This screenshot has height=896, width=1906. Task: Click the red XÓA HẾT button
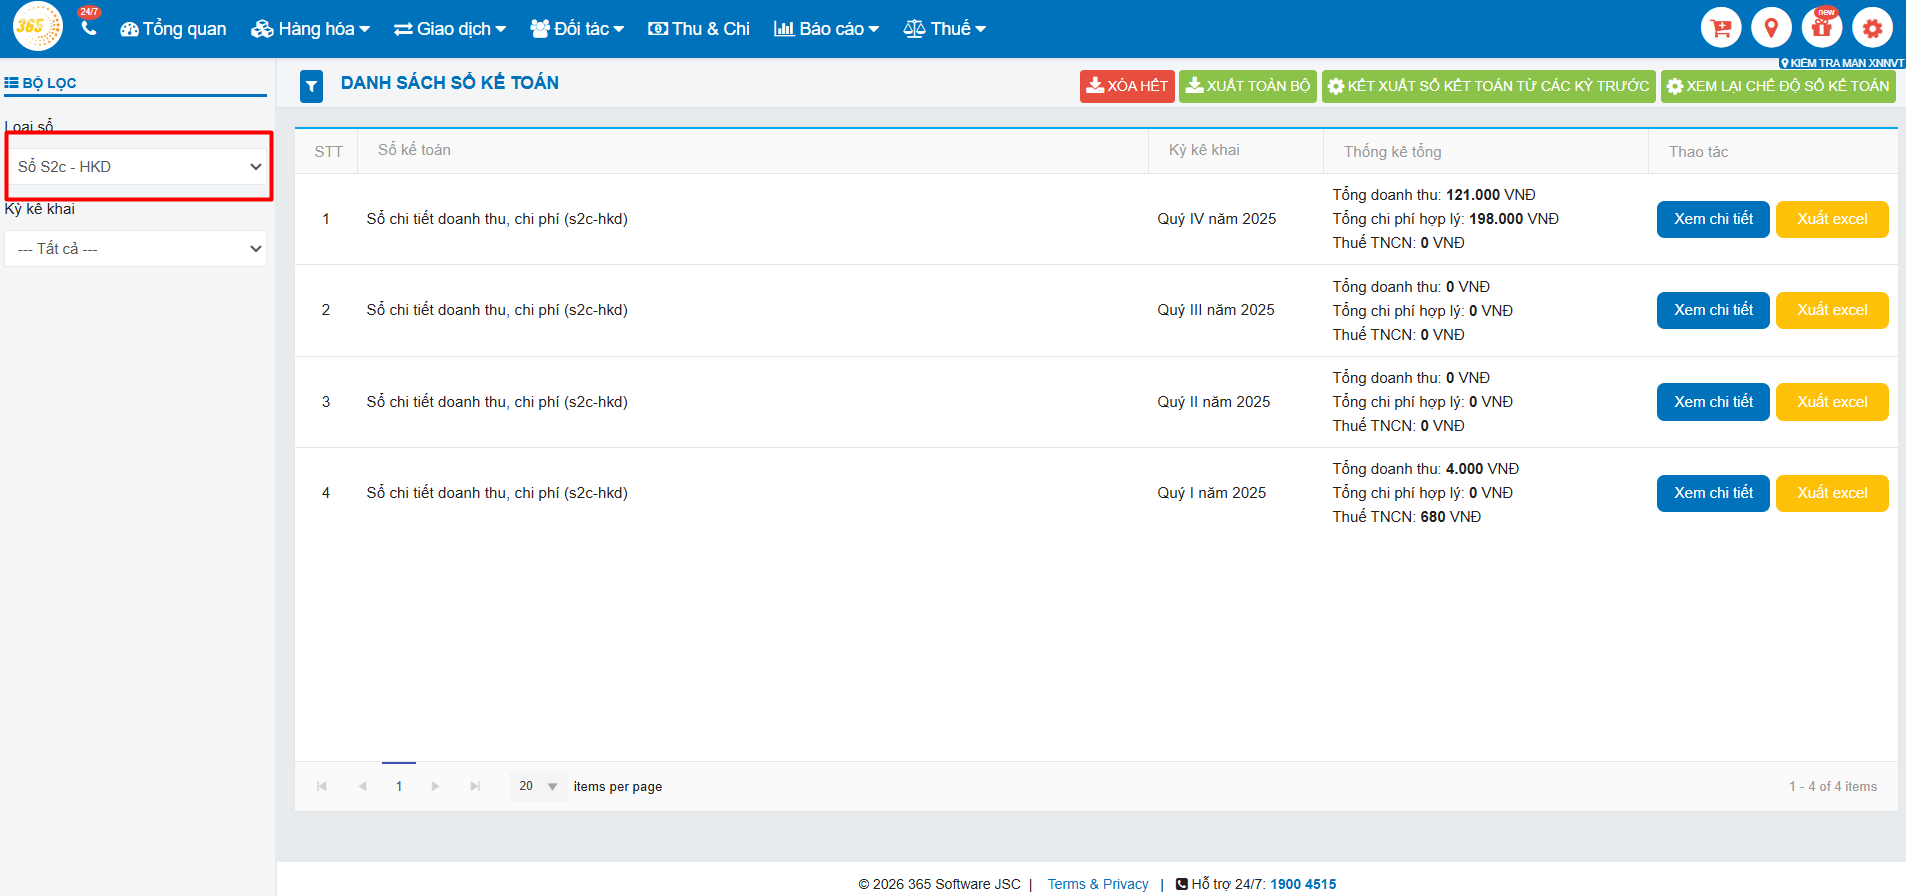coord(1126,86)
